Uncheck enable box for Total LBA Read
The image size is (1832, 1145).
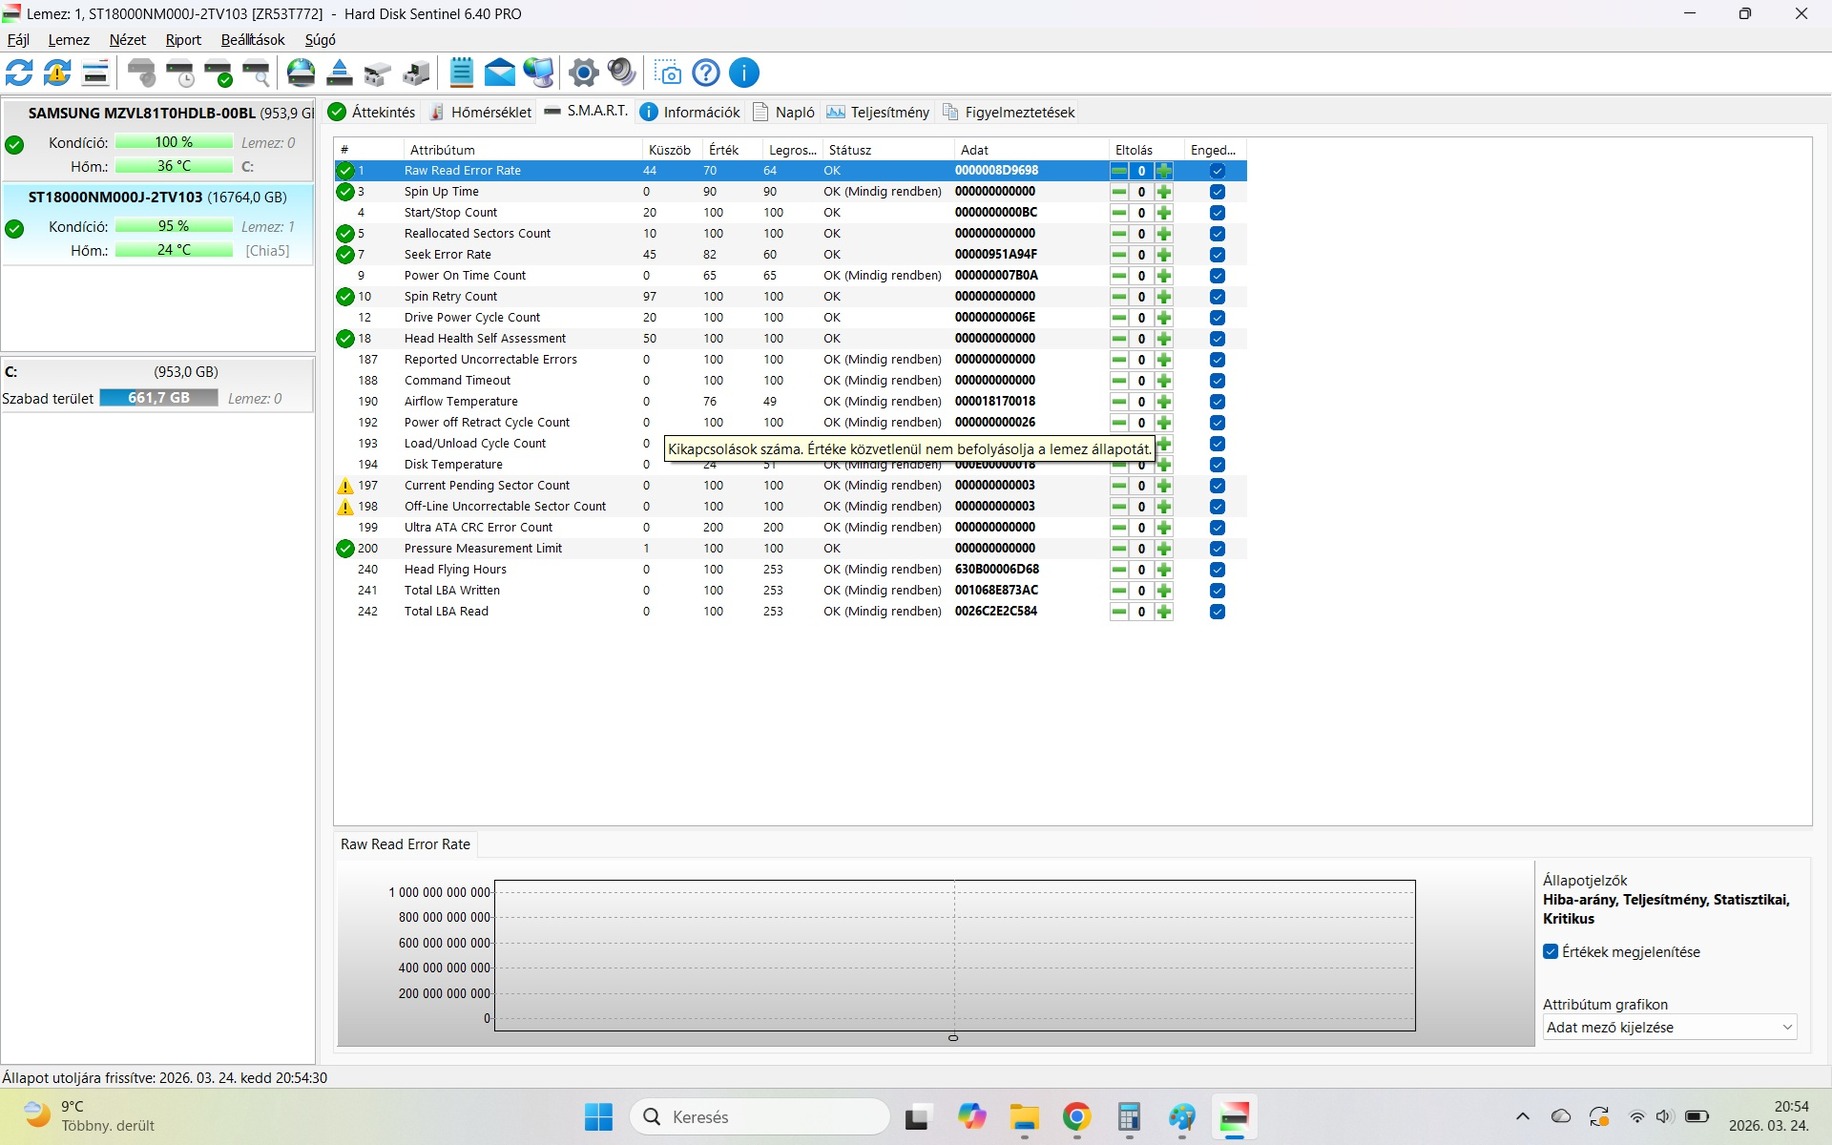[1217, 612]
